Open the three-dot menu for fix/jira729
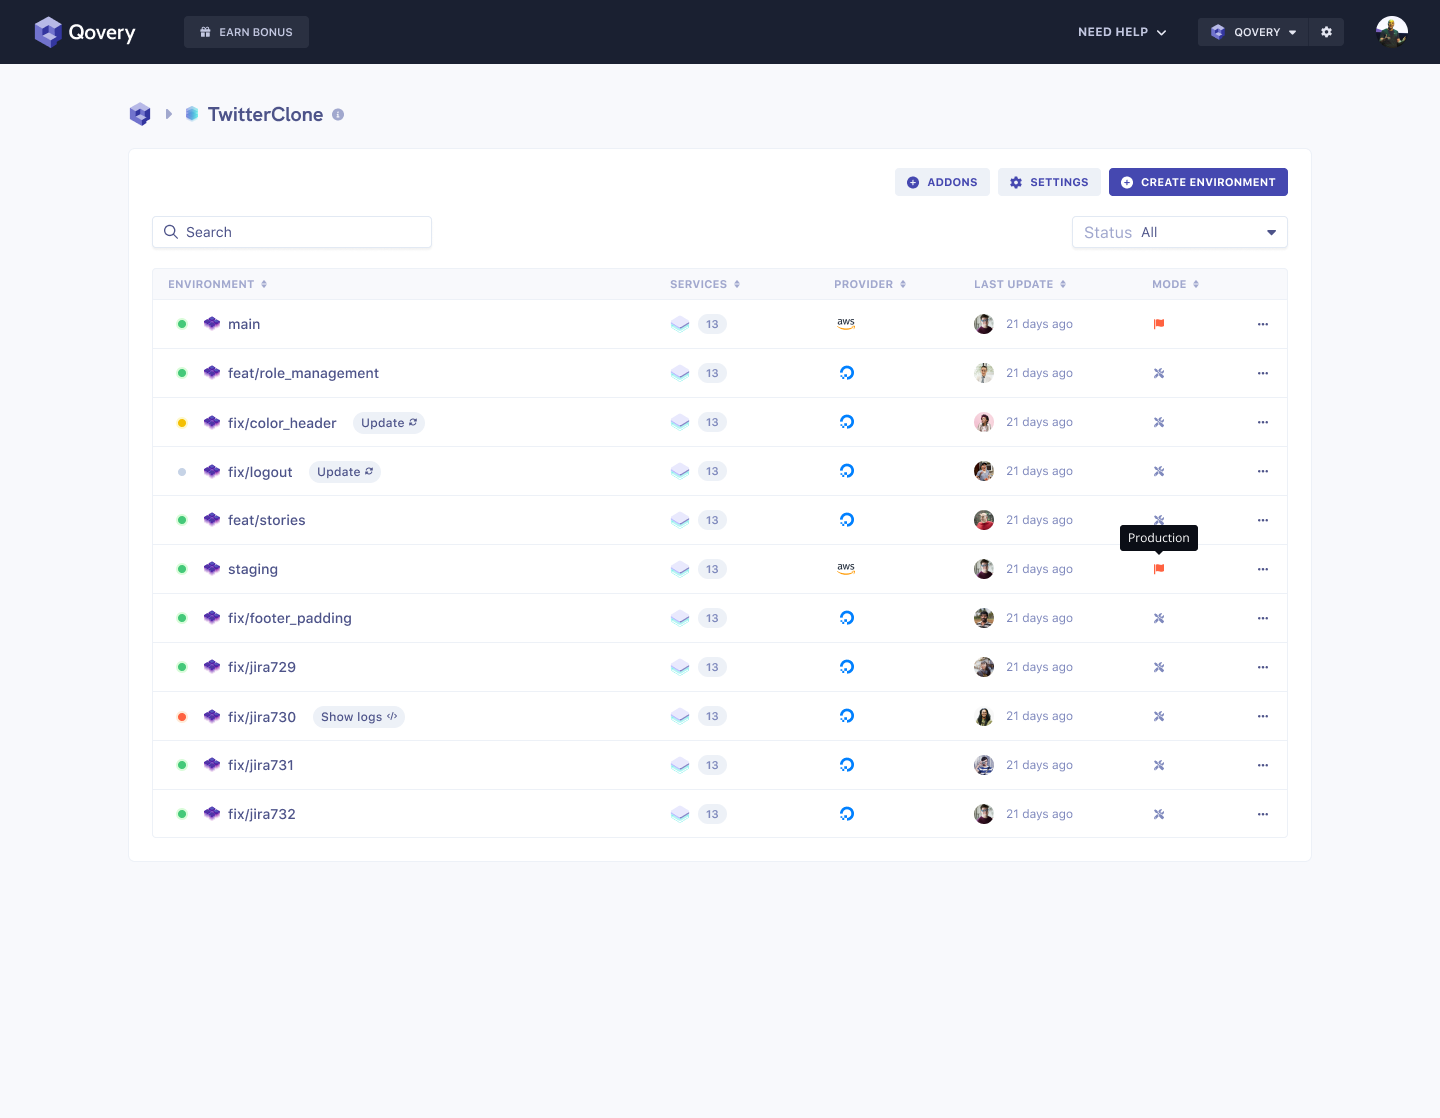The image size is (1440, 1118). 1263,667
